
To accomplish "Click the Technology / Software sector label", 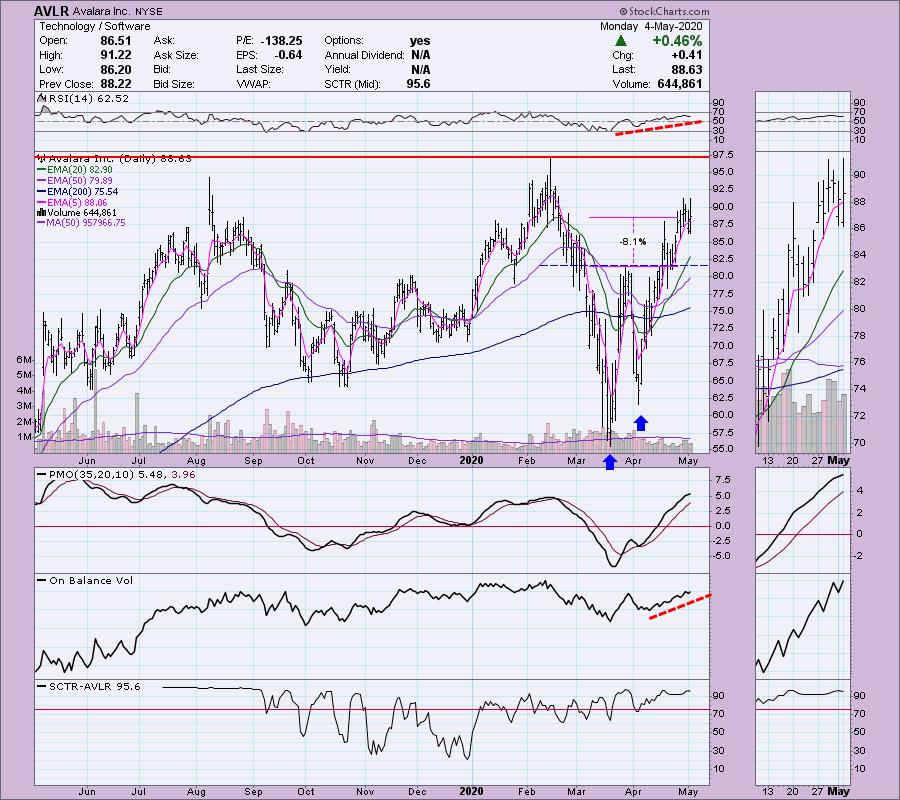I will [95, 26].
